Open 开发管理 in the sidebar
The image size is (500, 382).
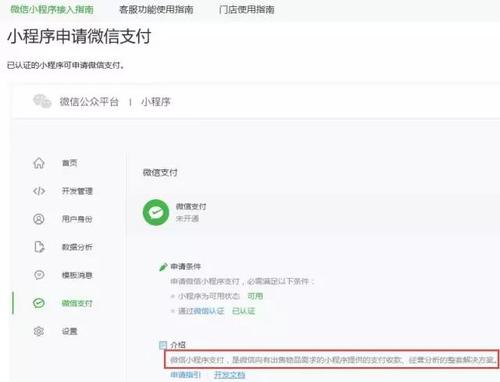(77, 191)
